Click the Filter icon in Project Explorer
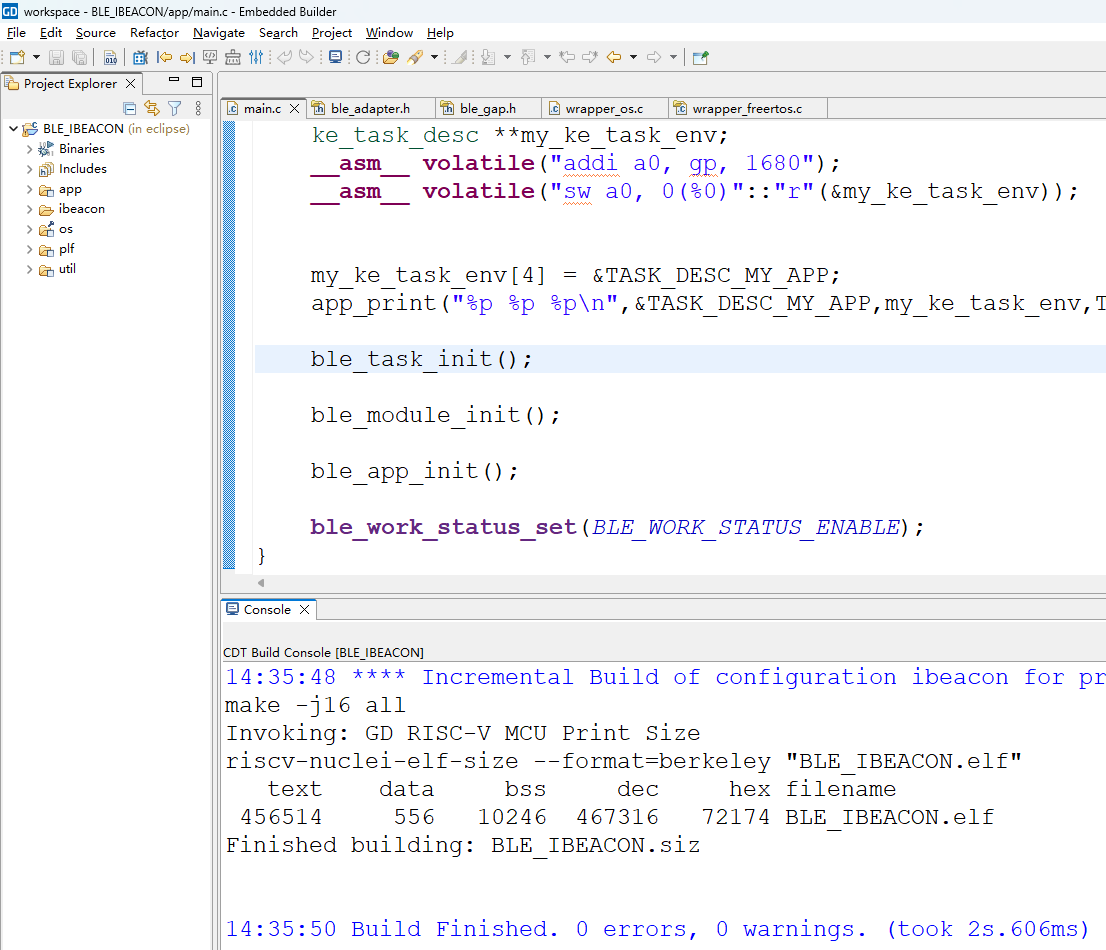1106x950 pixels. coord(174,108)
